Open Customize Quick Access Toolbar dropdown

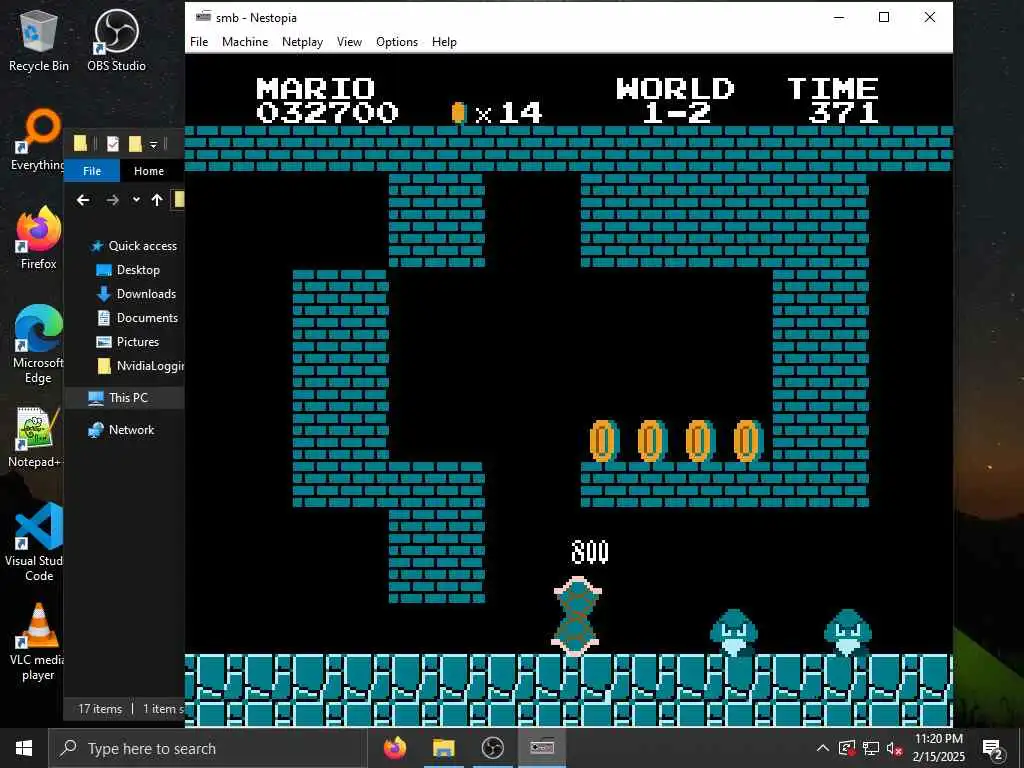pos(153,144)
